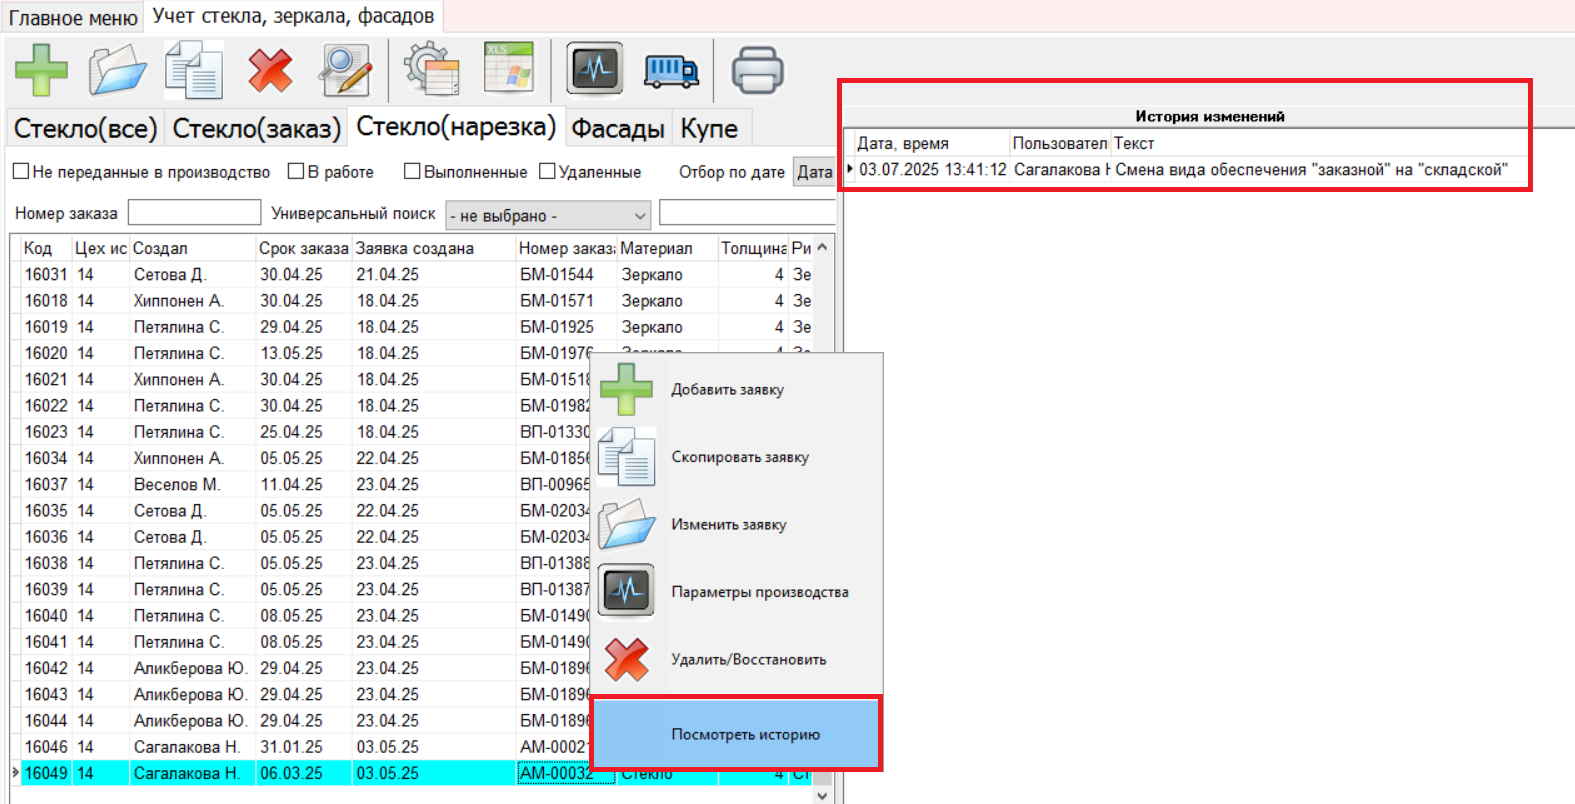1575x804 pixels.
Task: Click the open folder edit icon in toolbar
Action: click(117, 70)
